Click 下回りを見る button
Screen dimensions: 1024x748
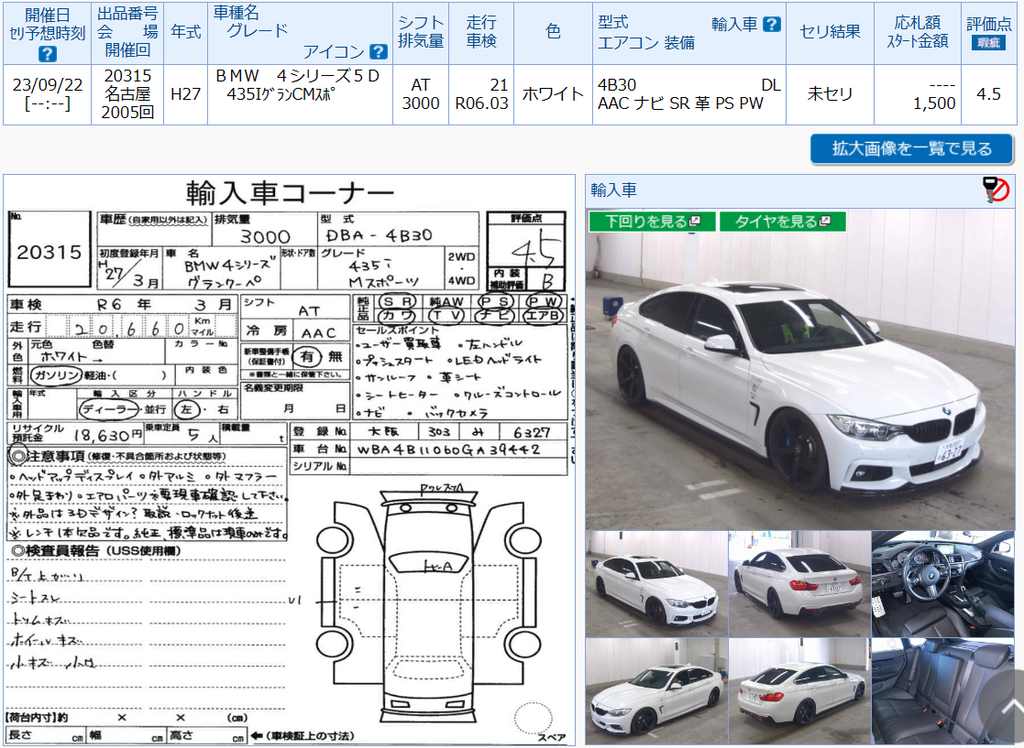pos(652,221)
